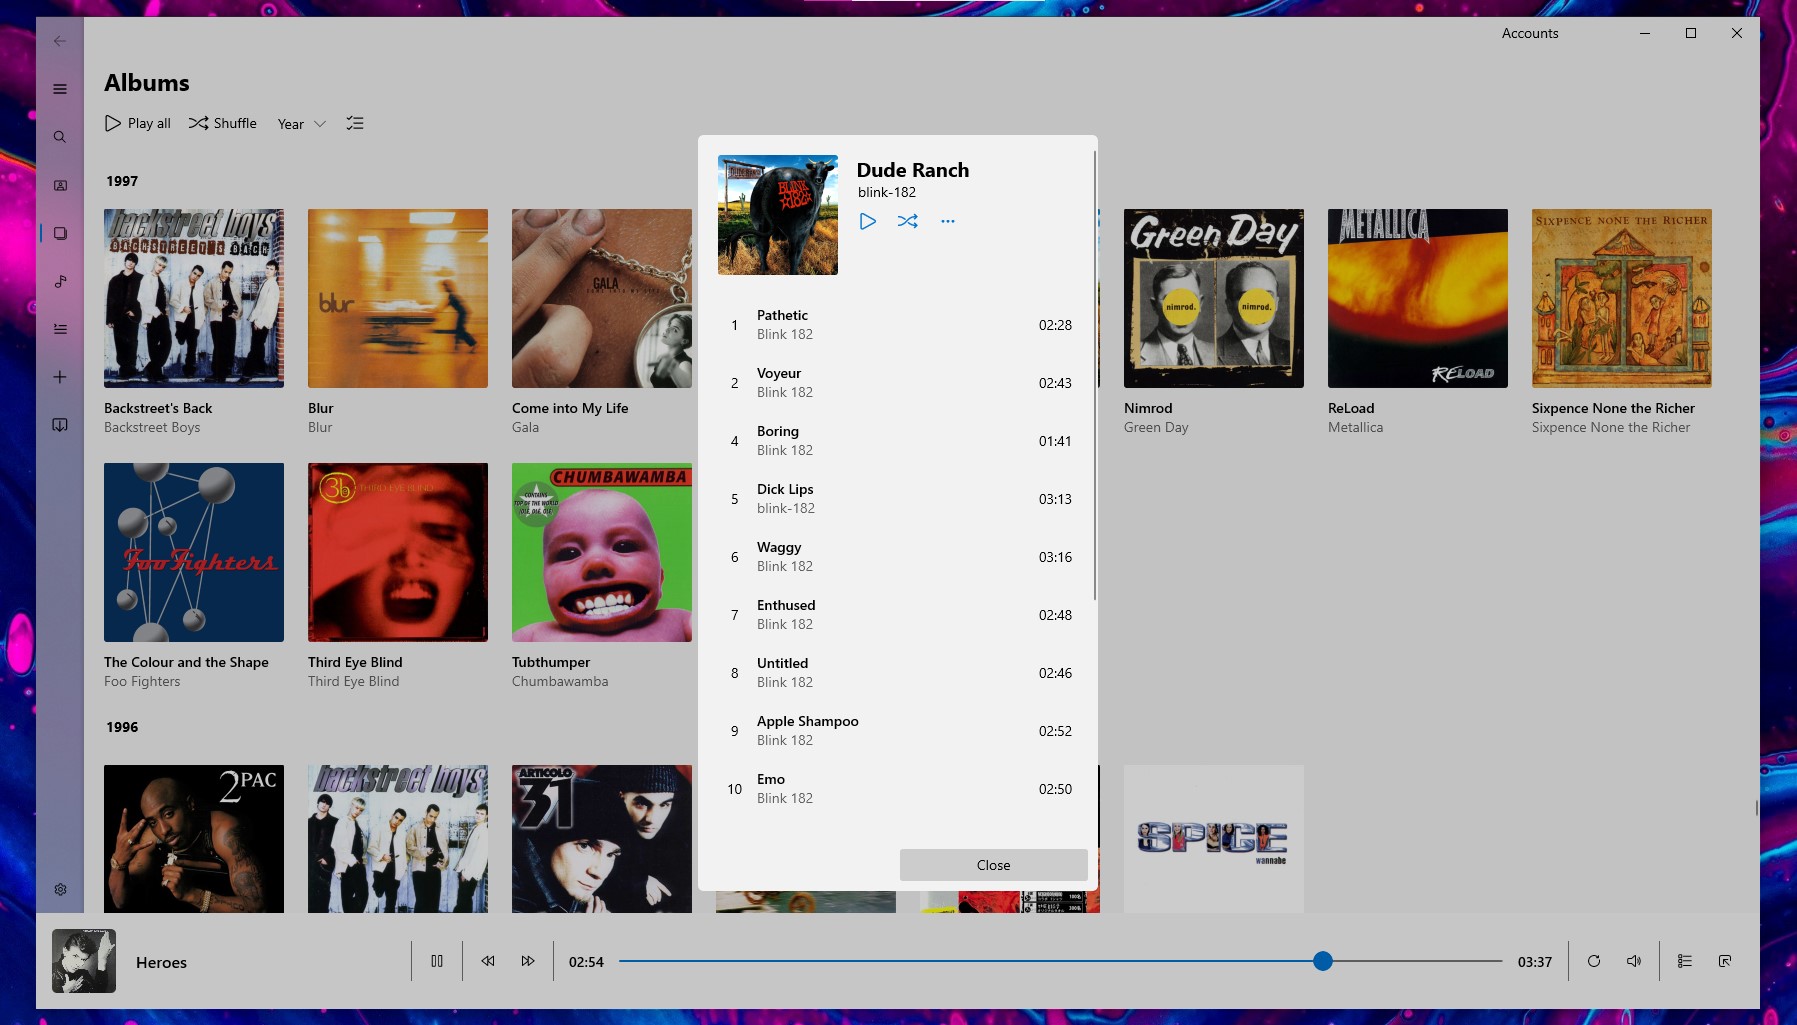
Task: Open Songs view via music note icon
Action: click(x=60, y=281)
